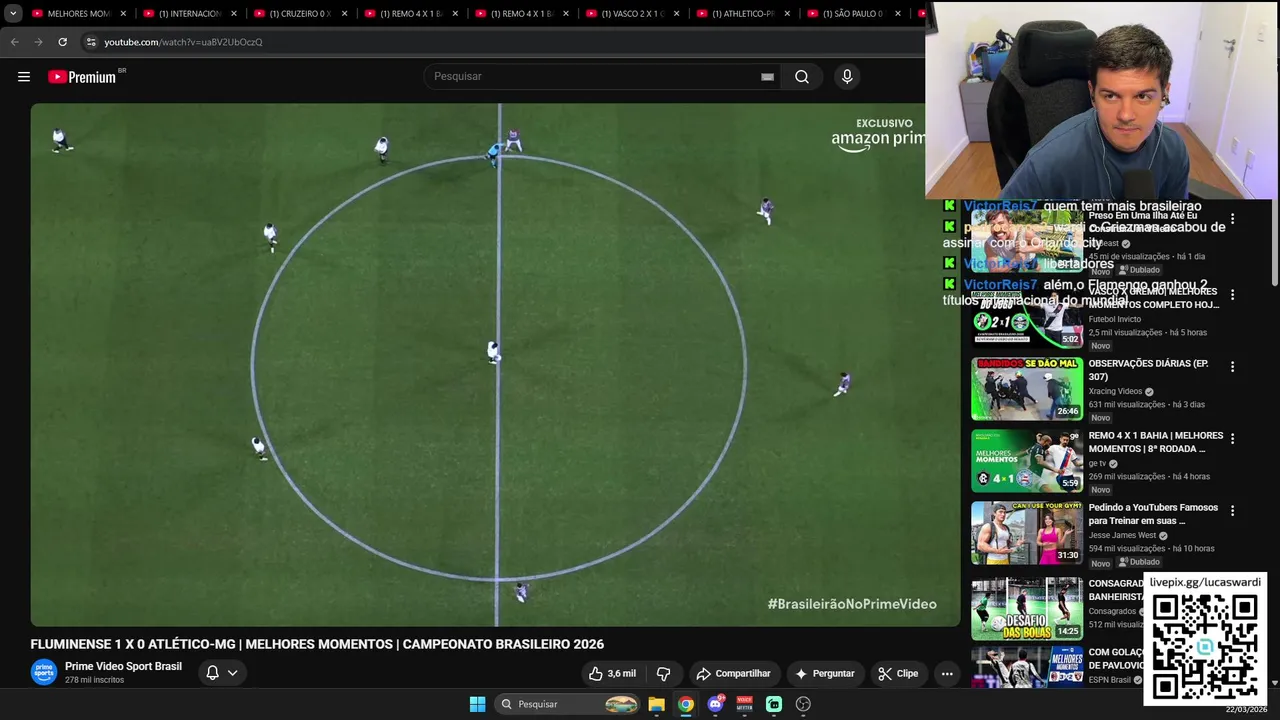
Task: Toggle notification bell for Prime Video Sport Brasil
Action: tap(212, 673)
